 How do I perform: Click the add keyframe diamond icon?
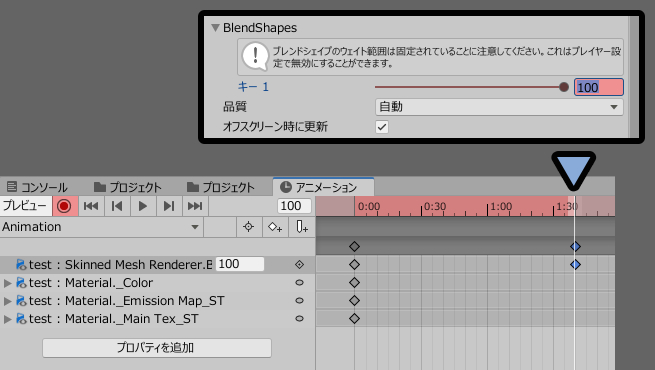click(275, 227)
